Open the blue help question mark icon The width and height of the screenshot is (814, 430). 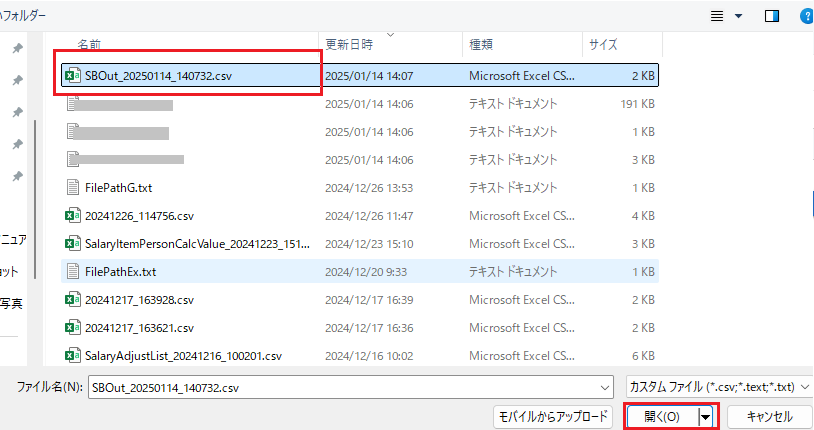pos(806,16)
